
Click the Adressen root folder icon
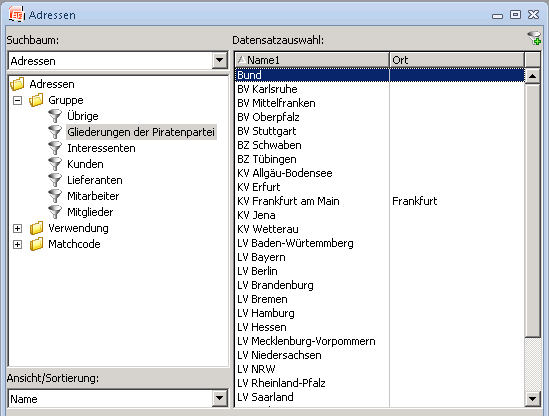(x=18, y=84)
